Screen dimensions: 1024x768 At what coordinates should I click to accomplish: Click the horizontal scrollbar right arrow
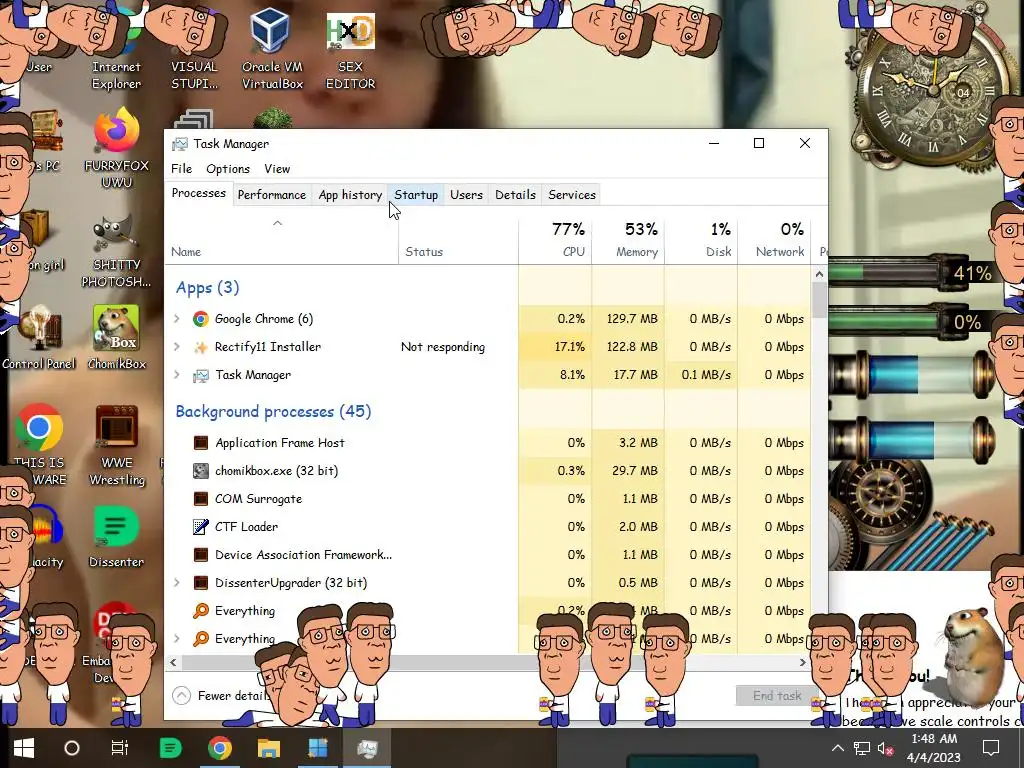point(803,662)
